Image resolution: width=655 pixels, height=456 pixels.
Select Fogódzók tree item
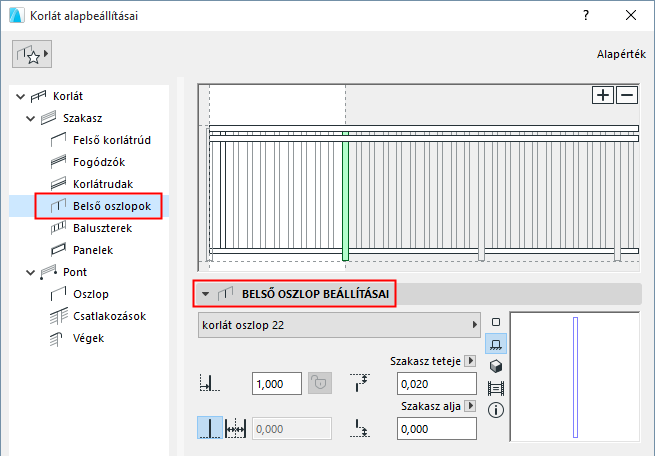point(99,162)
